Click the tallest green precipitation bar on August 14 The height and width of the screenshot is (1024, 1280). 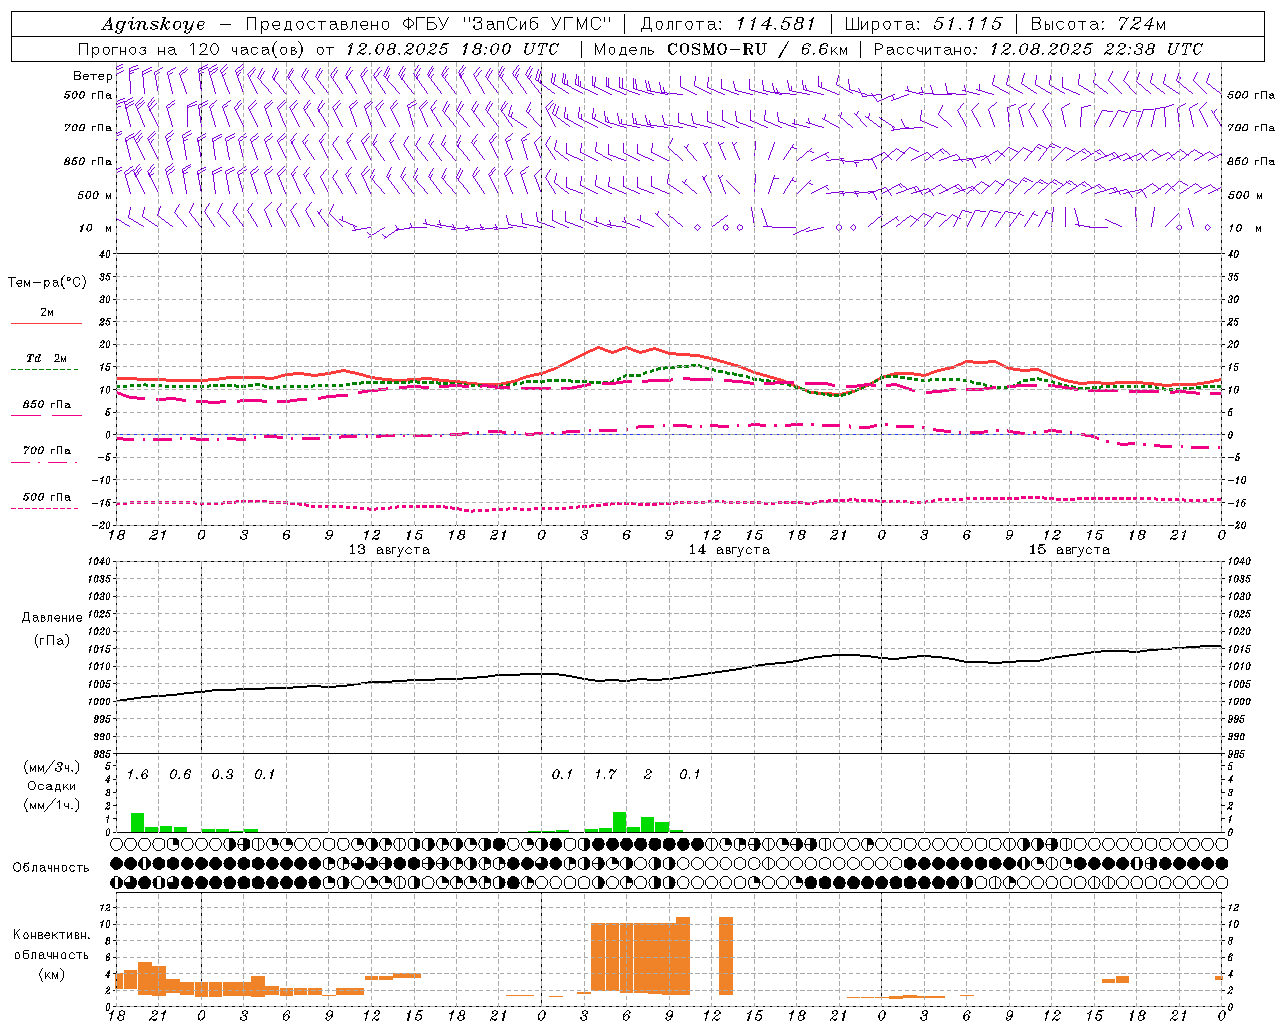[x=620, y=822]
